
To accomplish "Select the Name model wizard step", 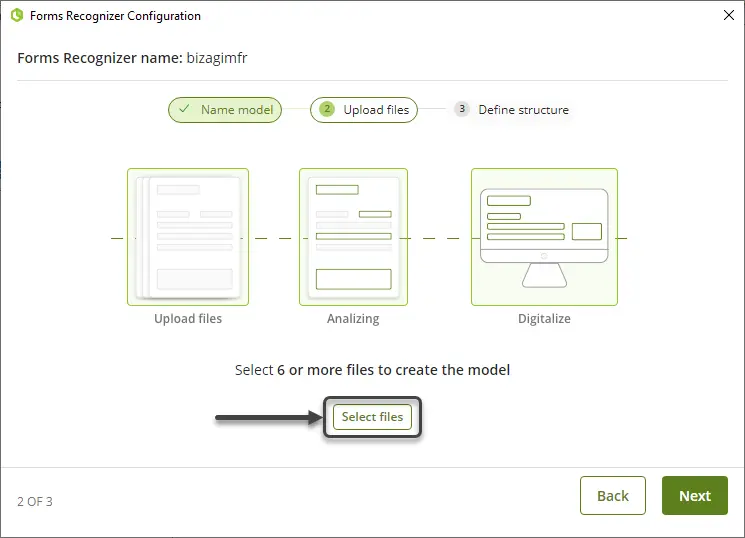I will [225, 110].
